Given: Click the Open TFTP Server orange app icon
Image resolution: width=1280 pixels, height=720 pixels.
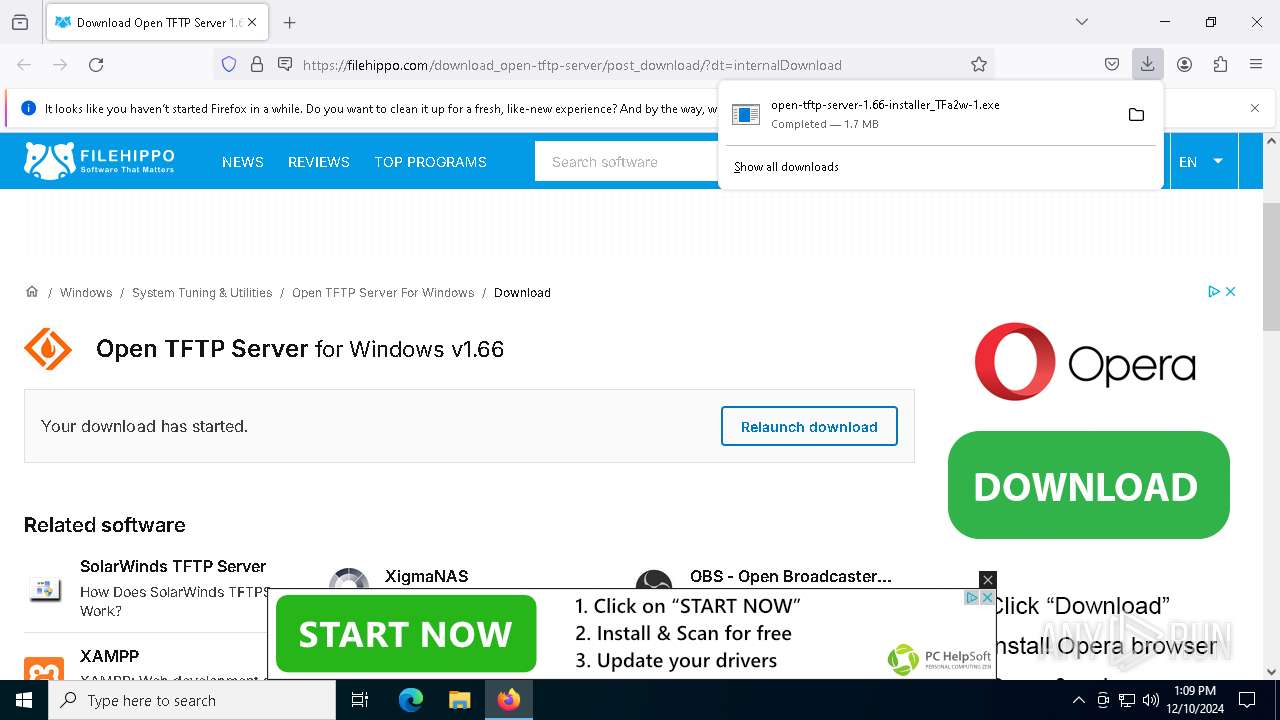Looking at the screenshot, I should tap(48, 349).
